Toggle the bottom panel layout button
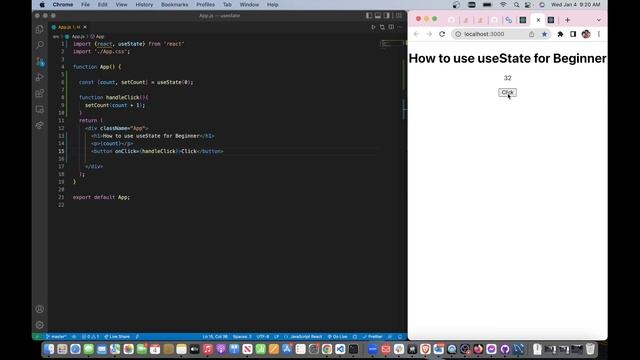 378,16
